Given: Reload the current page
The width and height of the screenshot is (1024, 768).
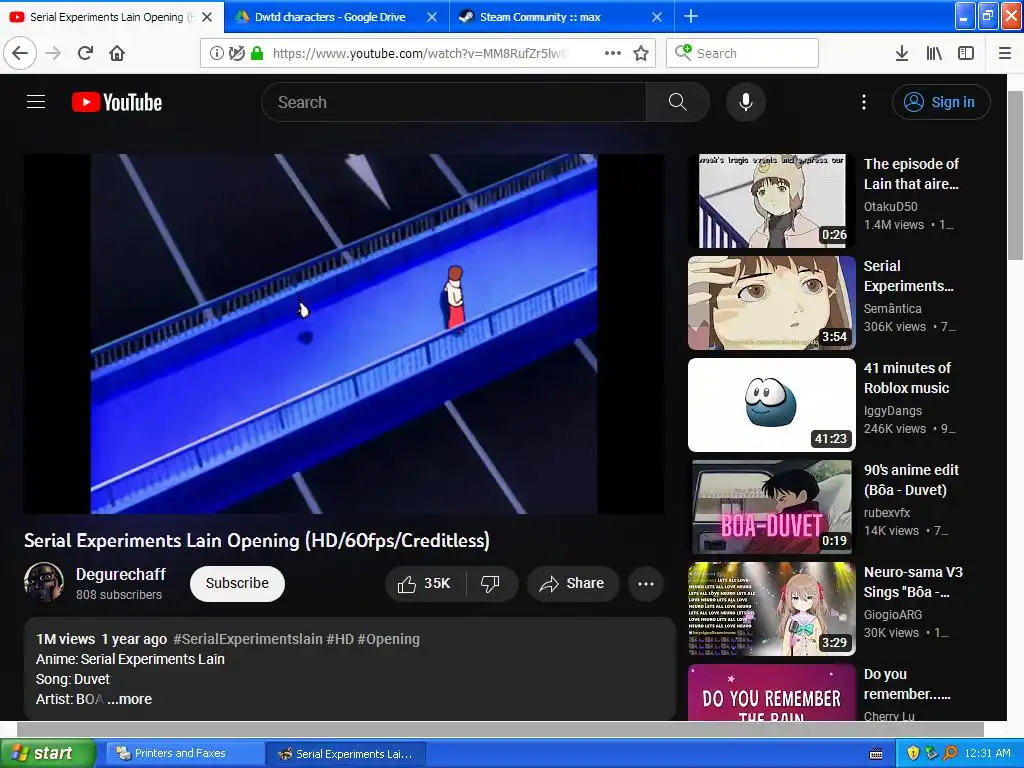Looking at the screenshot, I should click(85, 53).
